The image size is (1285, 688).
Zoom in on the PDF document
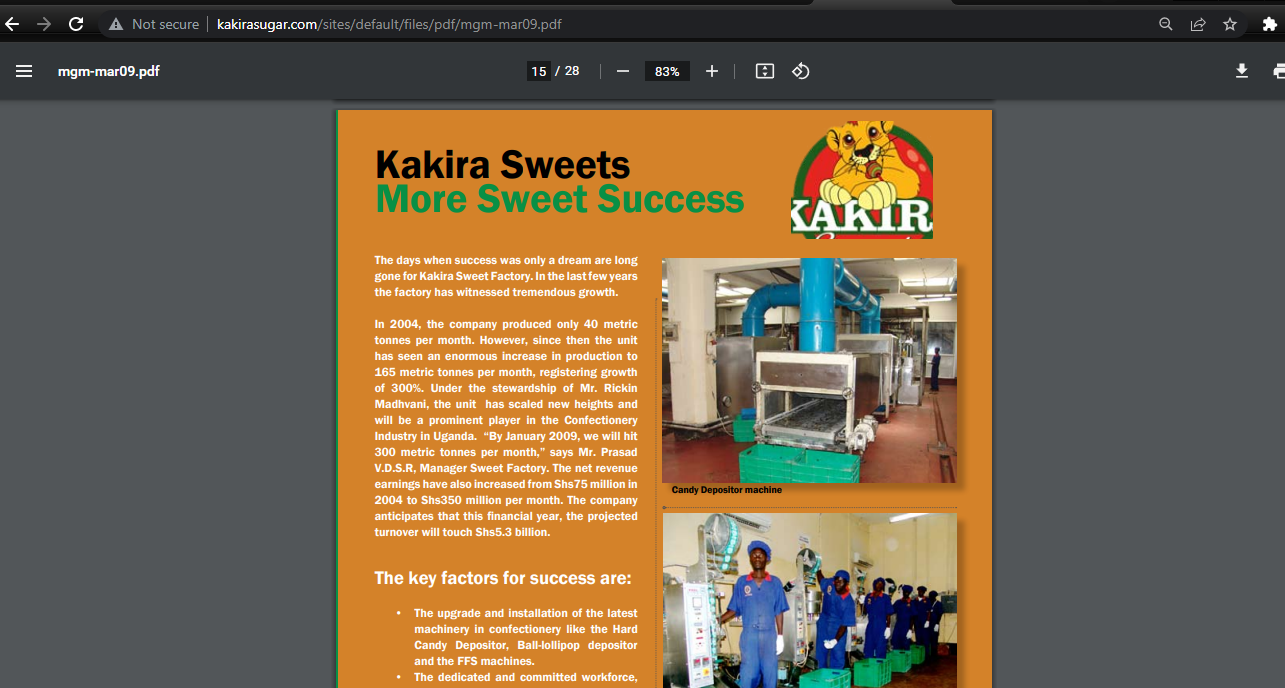pyautogui.click(x=712, y=71)
